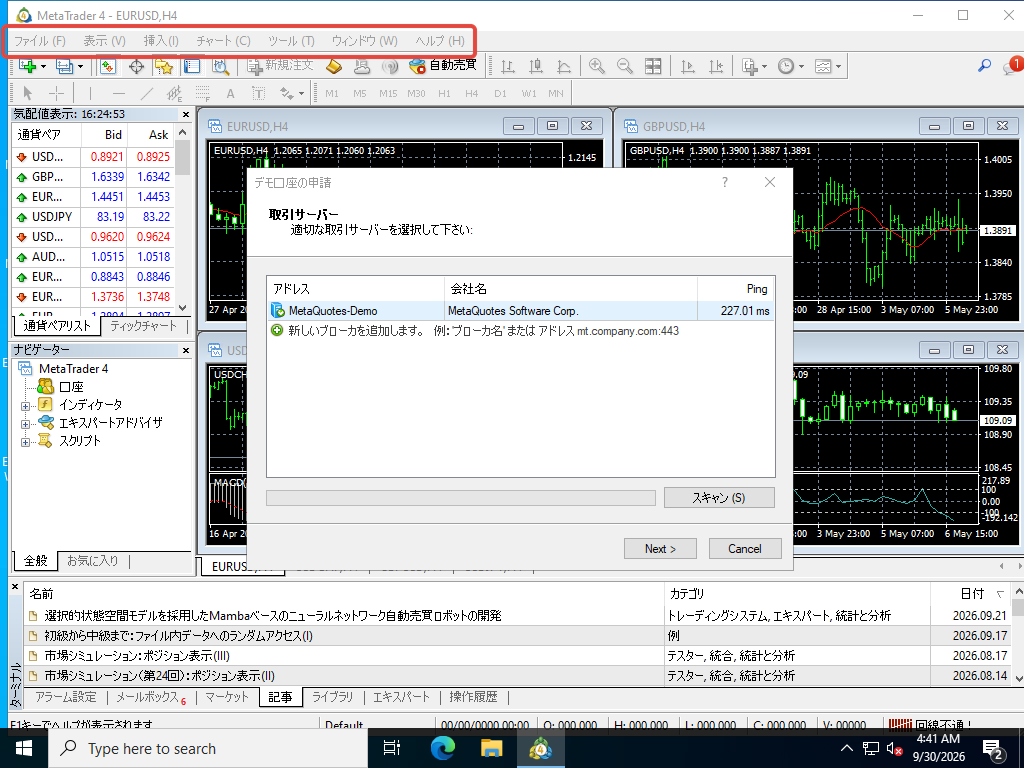The width and height of the screenshot is (1024, 768).
Task: Select the text A drawing tool
Action: (231, 93)
